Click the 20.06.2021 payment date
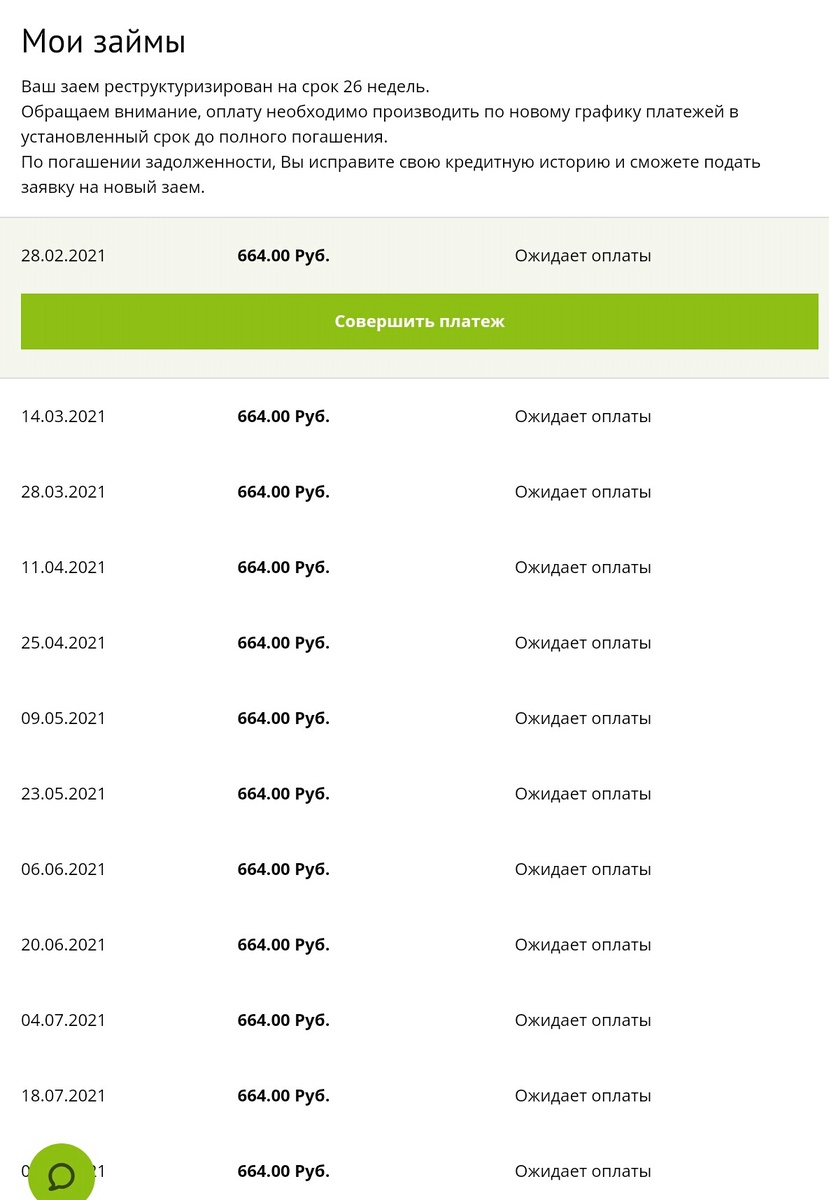Viewport: 829px width, 1200px height. 63,945
